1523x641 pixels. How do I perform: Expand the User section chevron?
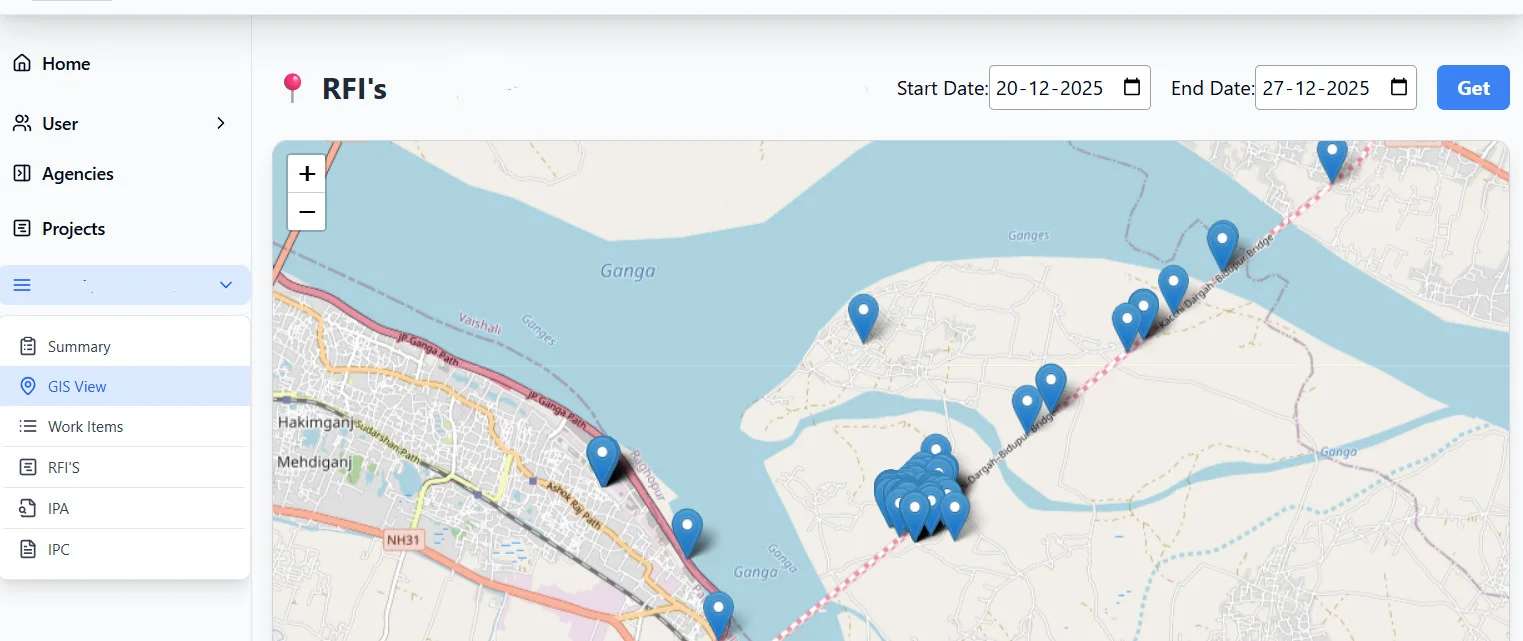point(221,123)
